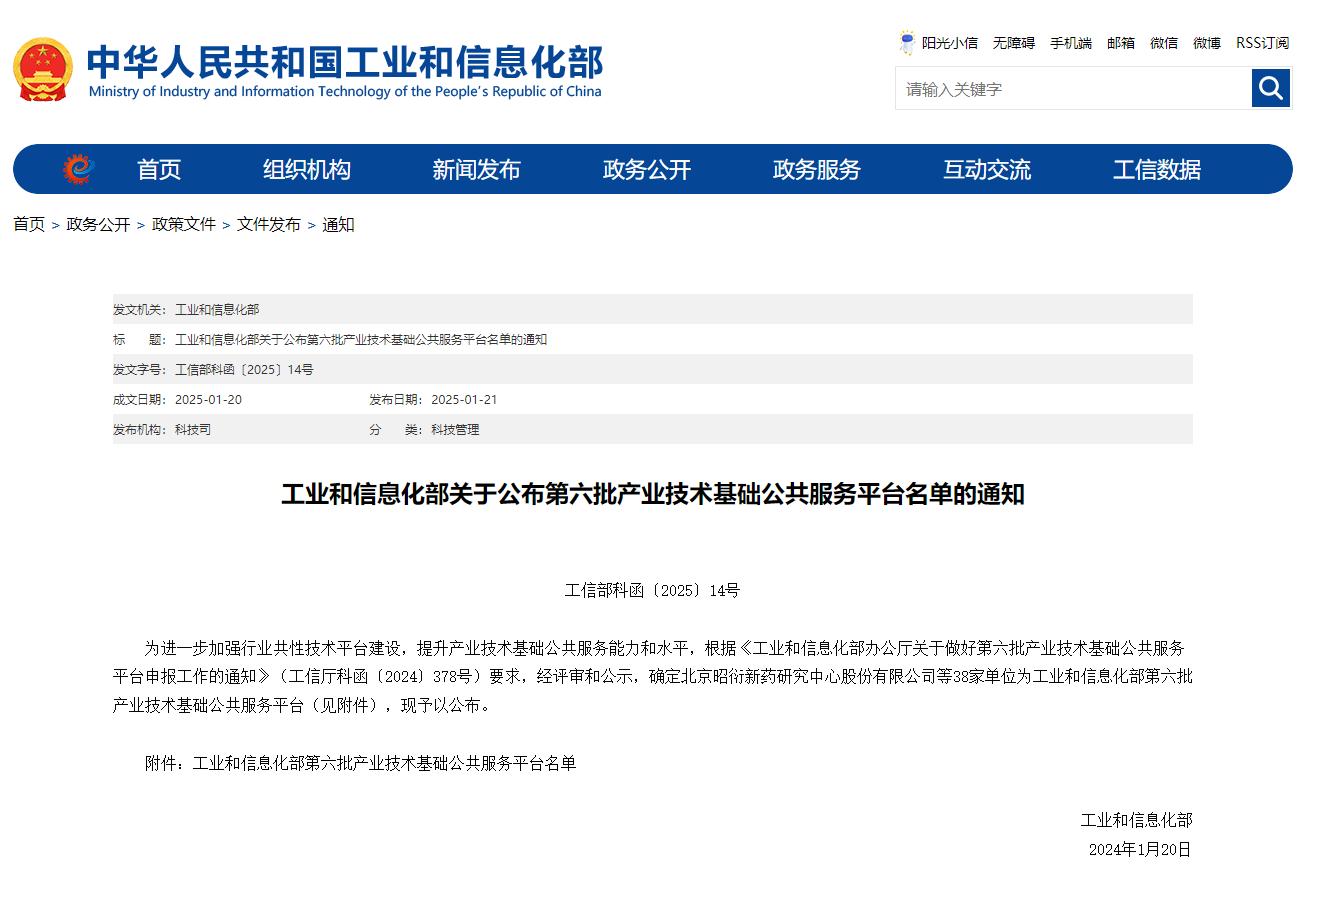Click 政策文件 in the breadcrumb
This screenshot has height=901, width=1321.
coord(183,224)
